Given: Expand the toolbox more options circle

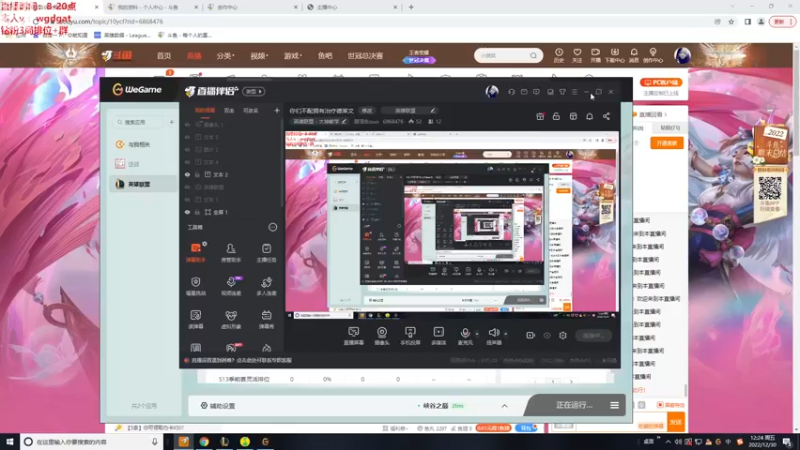Looking at the screenshot, I should pyautogui.click(x=273, y=227).
